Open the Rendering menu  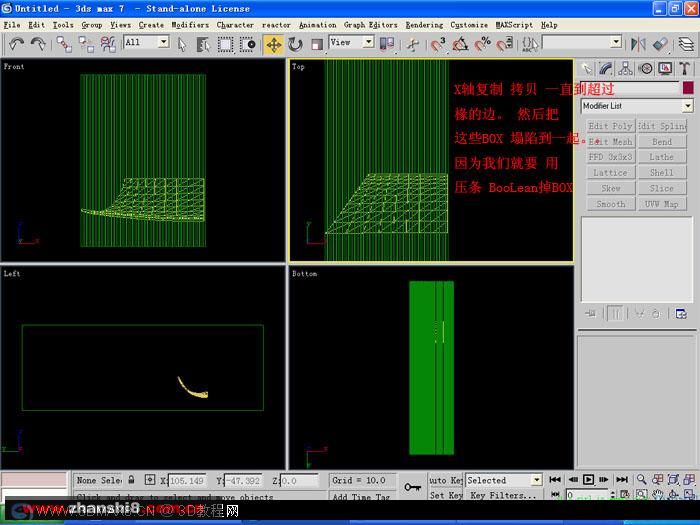(424, 25)
